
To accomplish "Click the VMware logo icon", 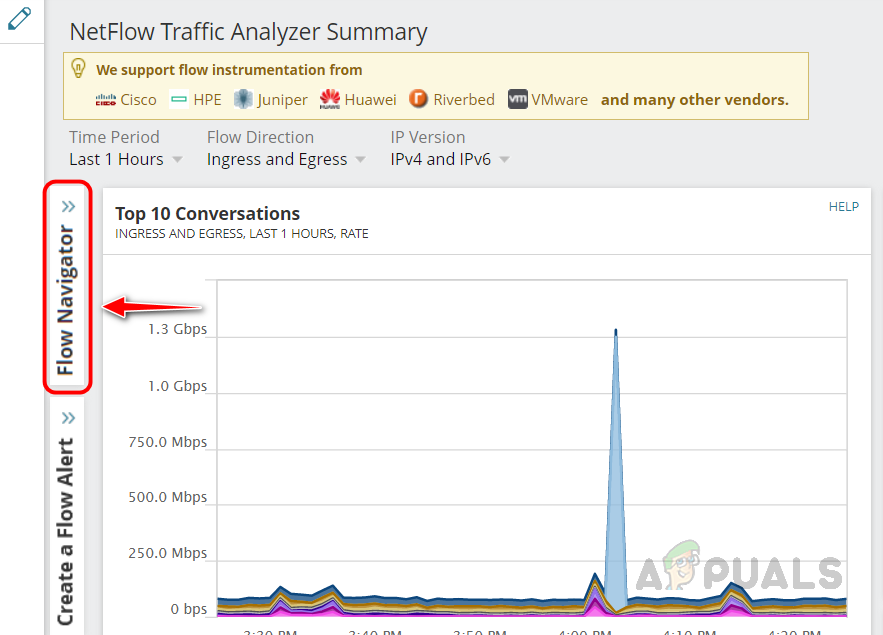I will 518,99.
